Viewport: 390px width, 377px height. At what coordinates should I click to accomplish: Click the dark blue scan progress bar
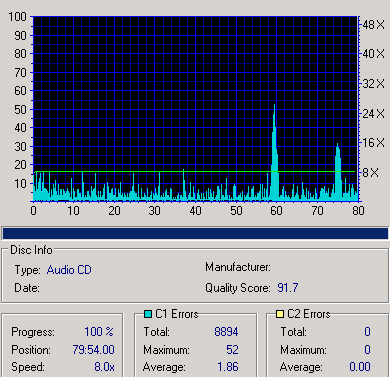pyautogui.click(x=195, y=234)
